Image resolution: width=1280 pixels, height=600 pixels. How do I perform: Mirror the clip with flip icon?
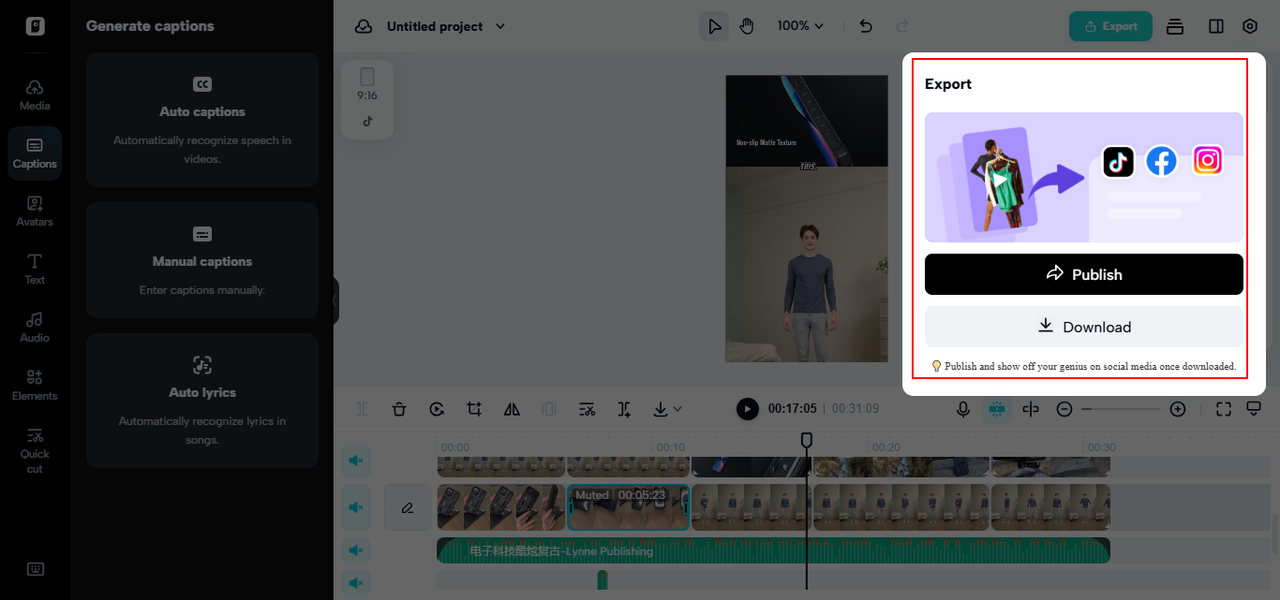point(512,409)
